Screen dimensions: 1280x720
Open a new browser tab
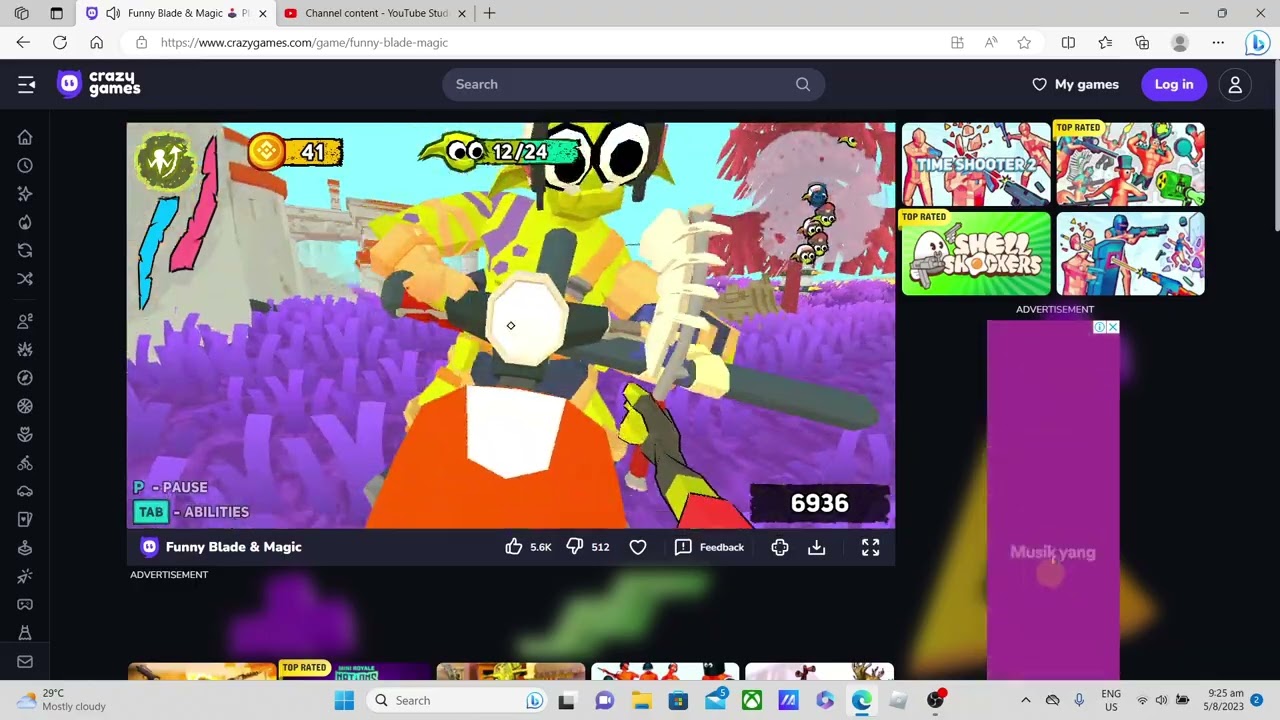click(489, 14)
